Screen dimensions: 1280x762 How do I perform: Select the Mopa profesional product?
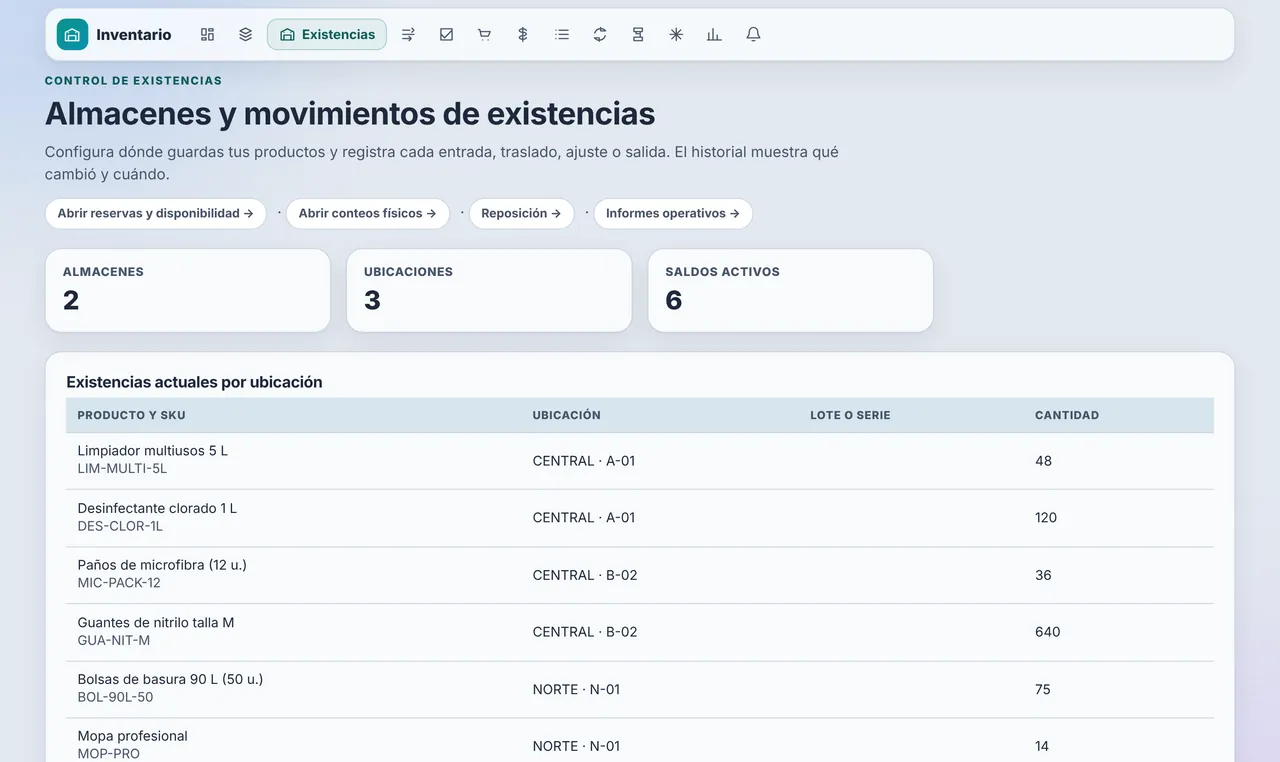132,736
